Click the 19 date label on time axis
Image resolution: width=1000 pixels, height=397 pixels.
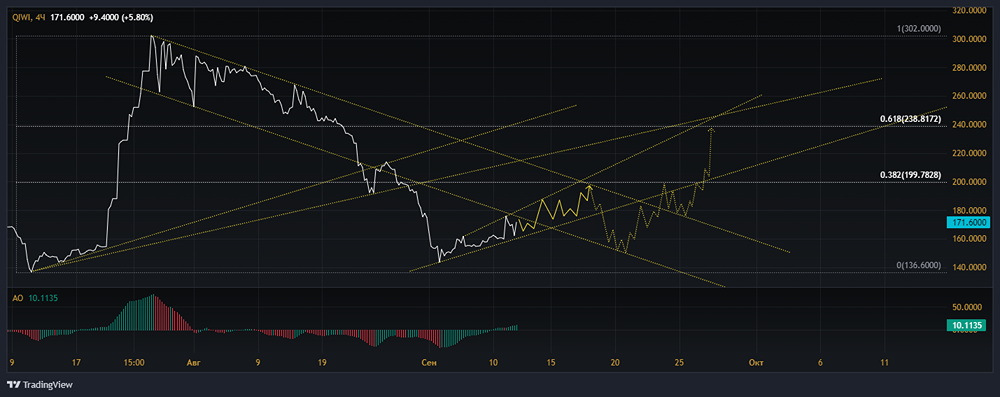[322, 363]
